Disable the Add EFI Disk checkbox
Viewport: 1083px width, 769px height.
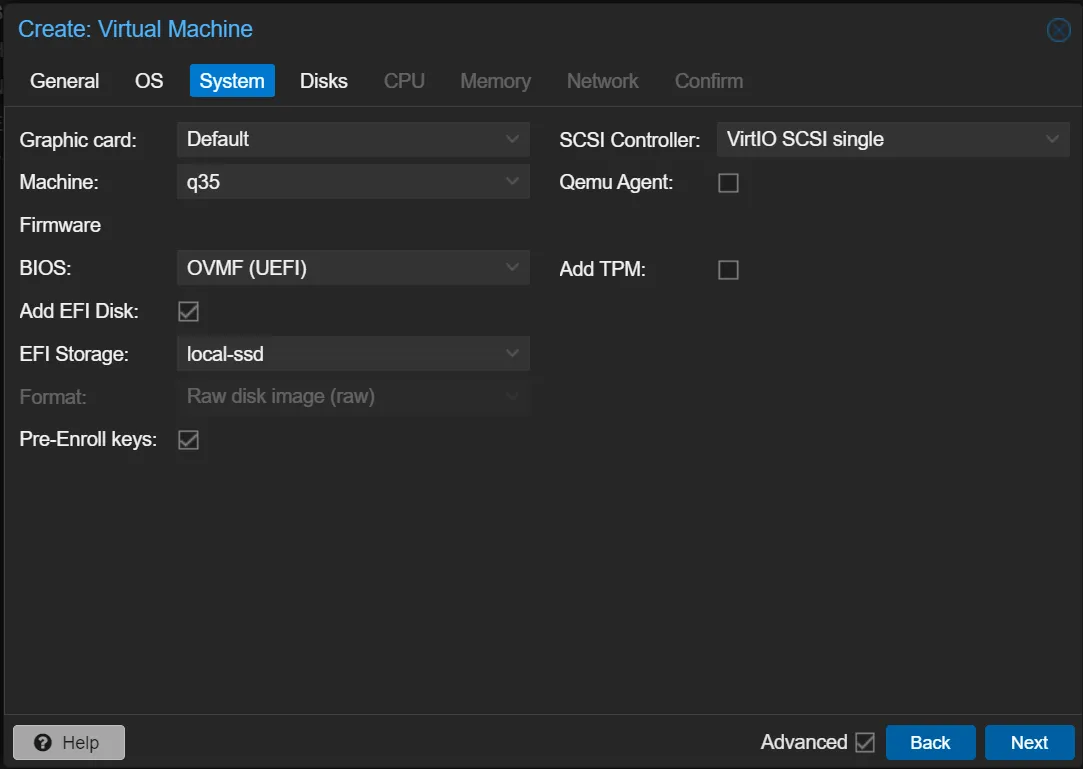188,311
